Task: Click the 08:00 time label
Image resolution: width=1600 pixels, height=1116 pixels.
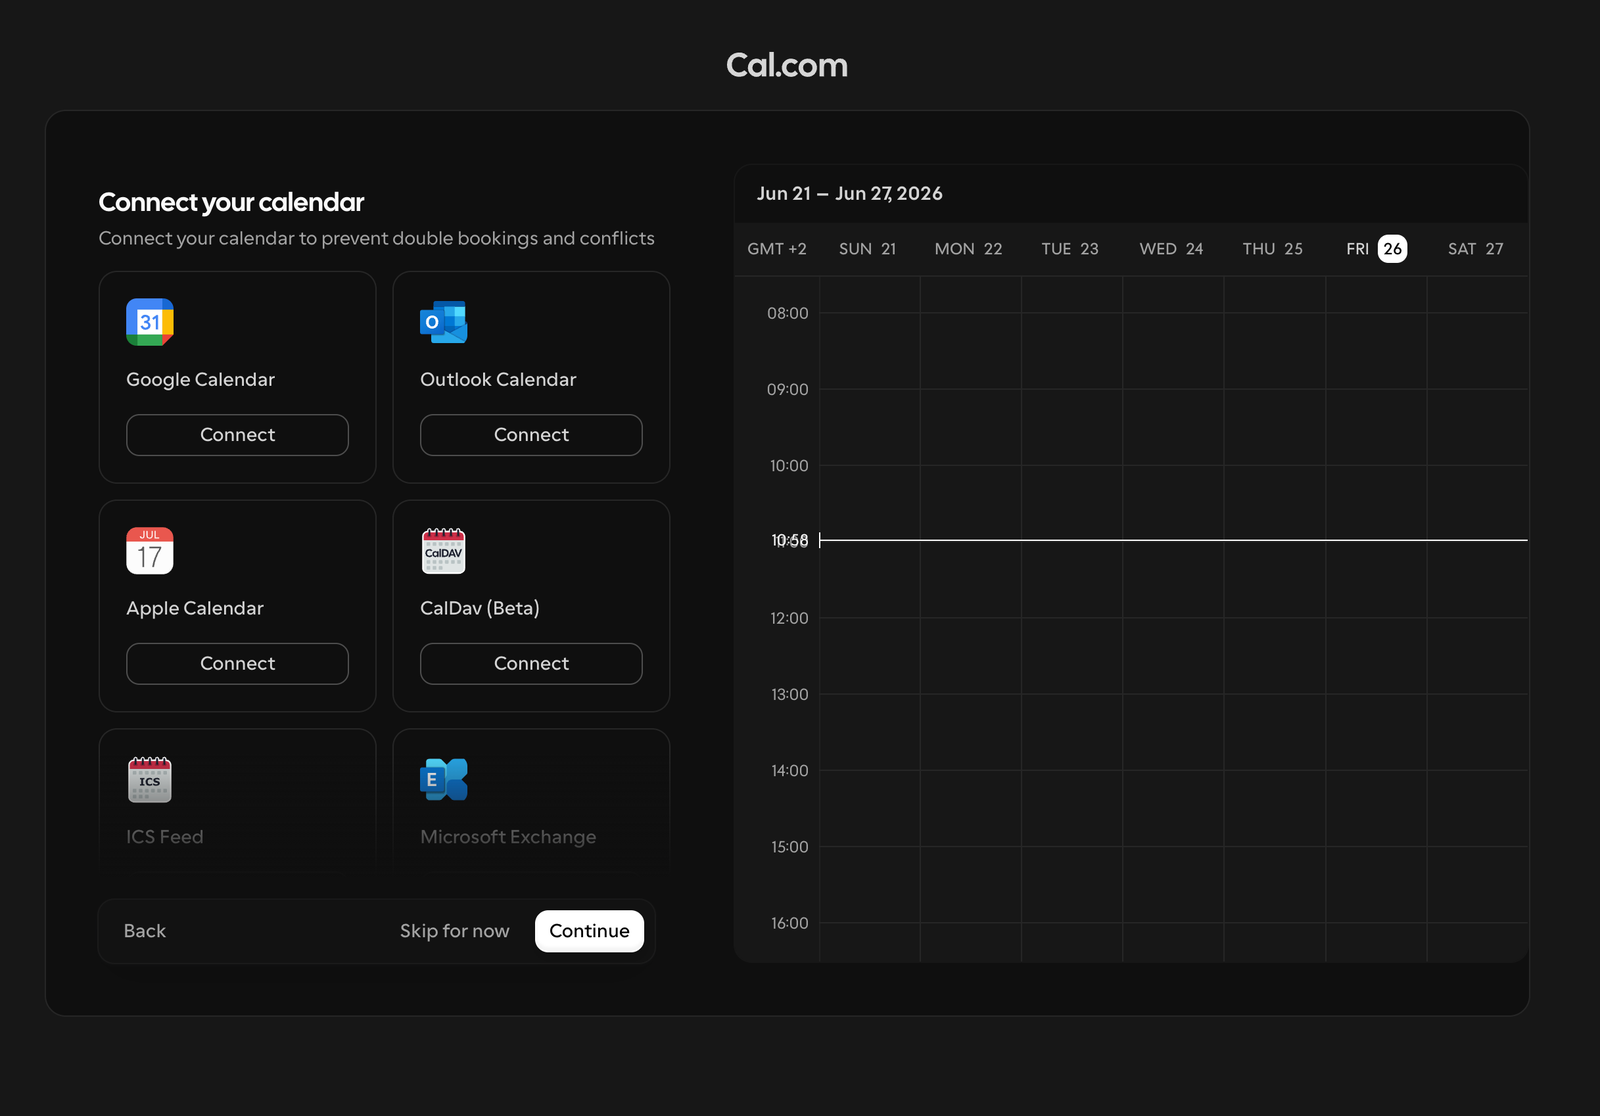Action: click(788, 313)
